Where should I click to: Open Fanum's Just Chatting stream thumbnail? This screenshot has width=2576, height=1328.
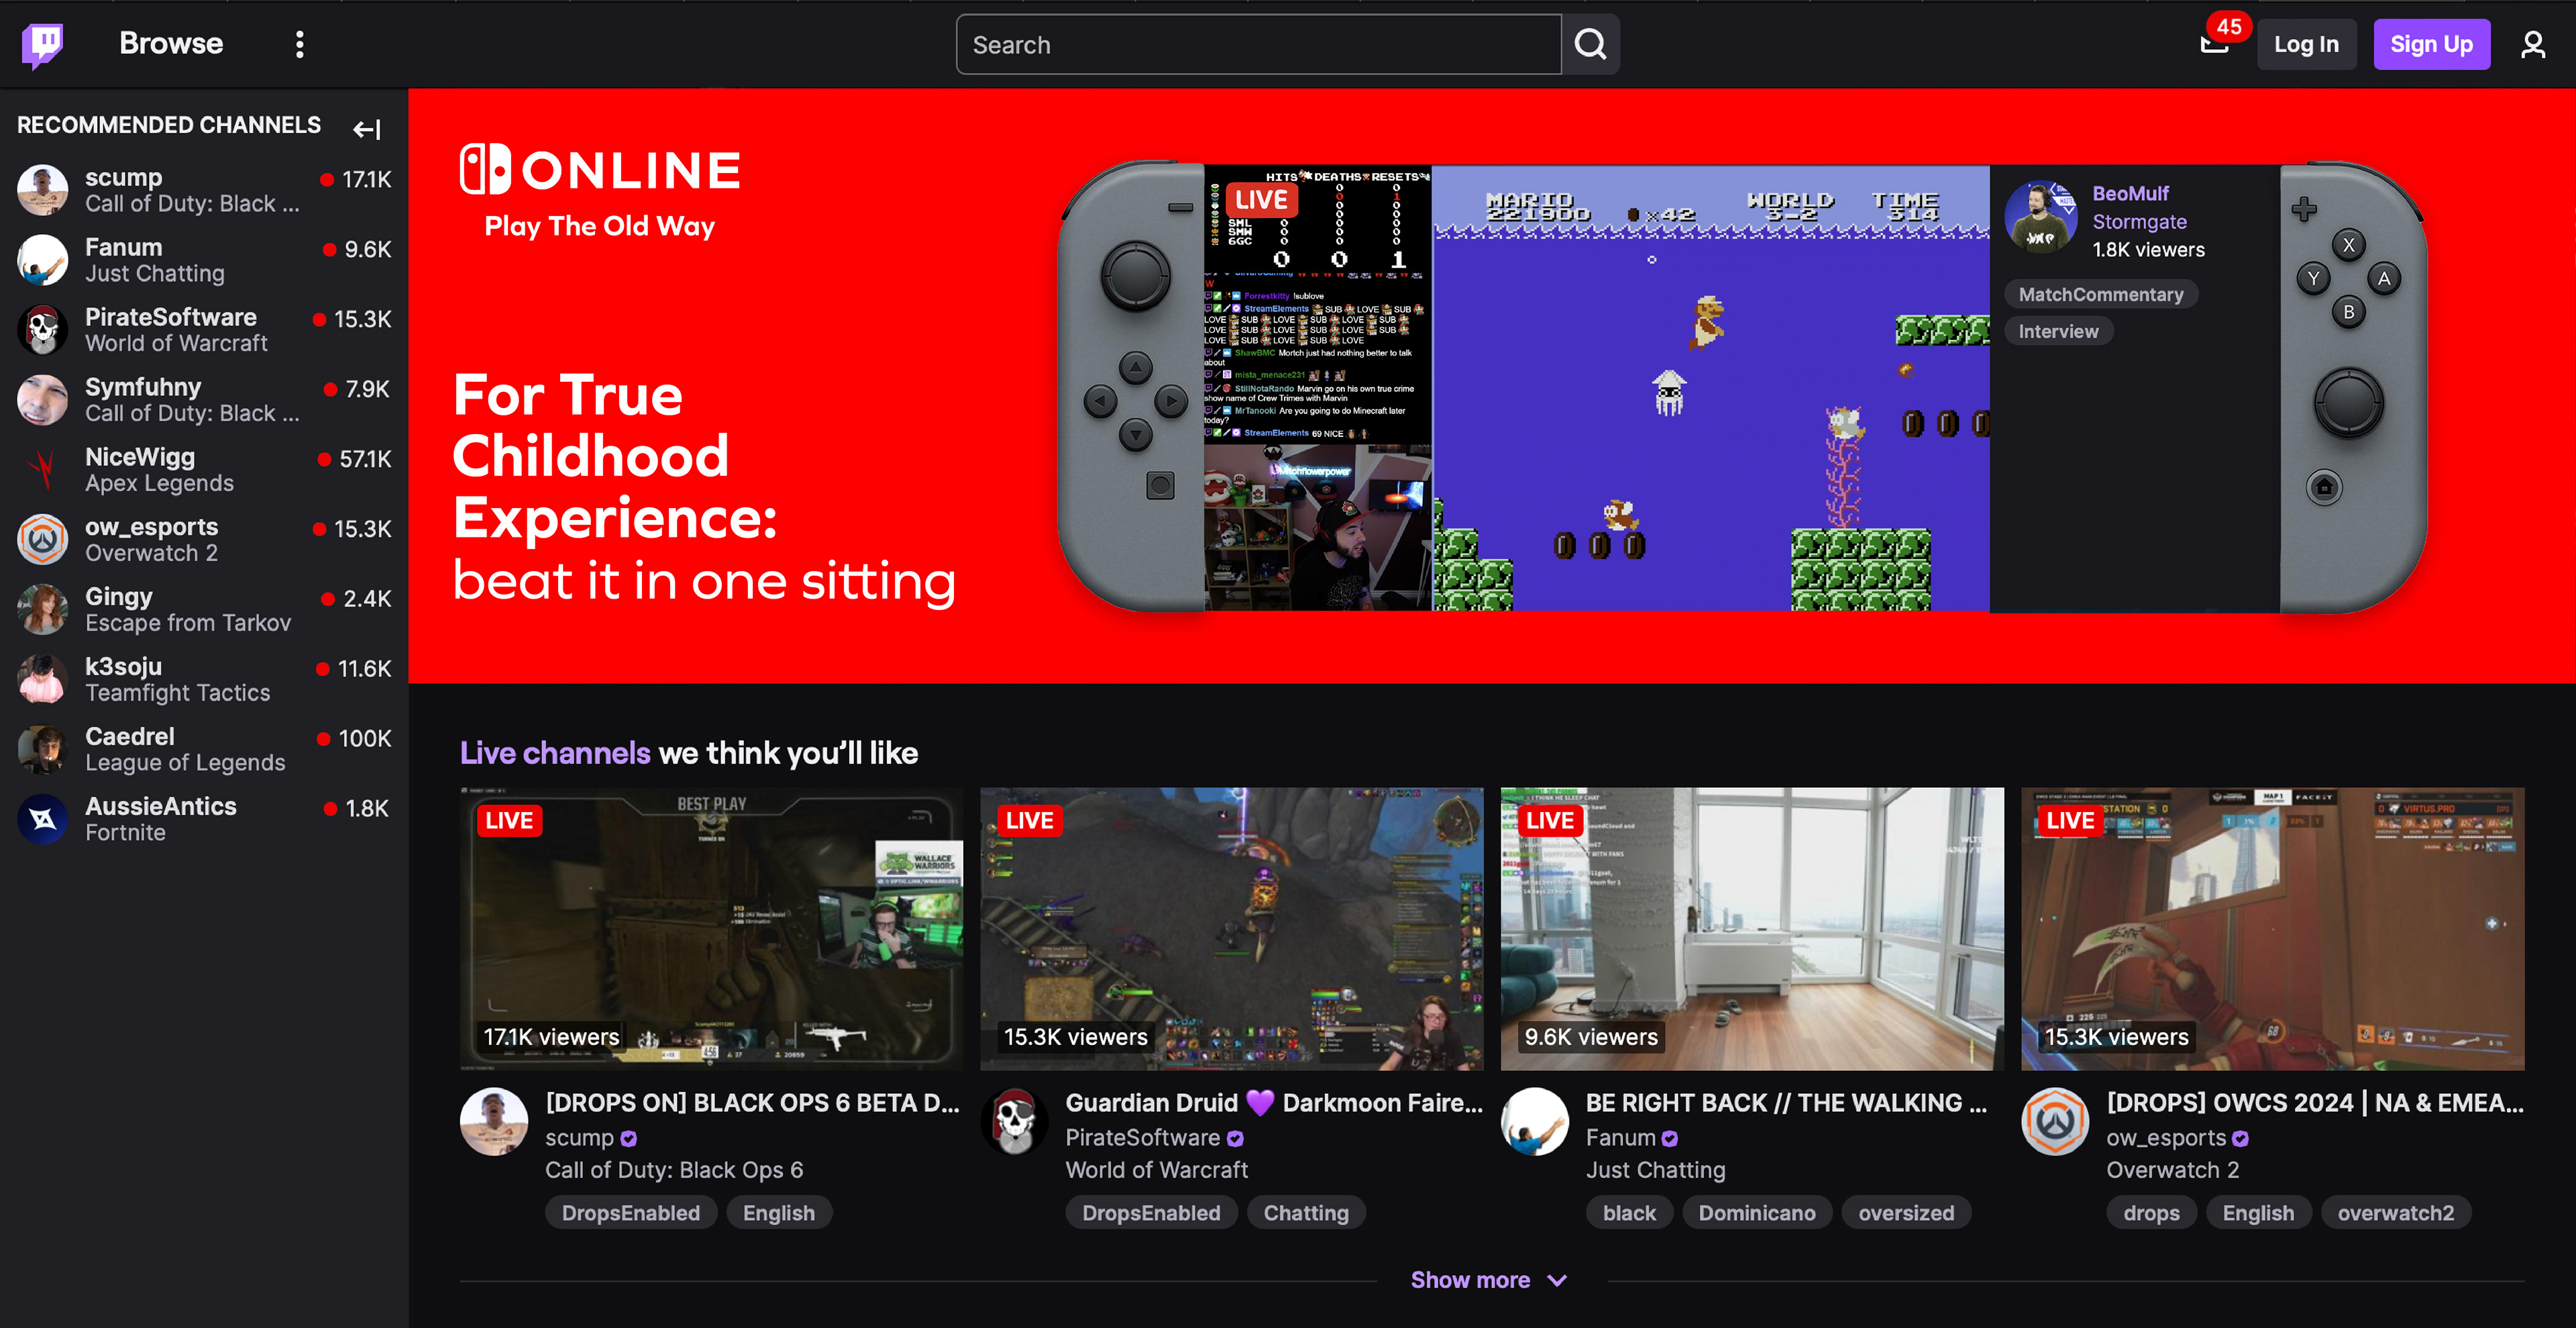point(1752,928)
